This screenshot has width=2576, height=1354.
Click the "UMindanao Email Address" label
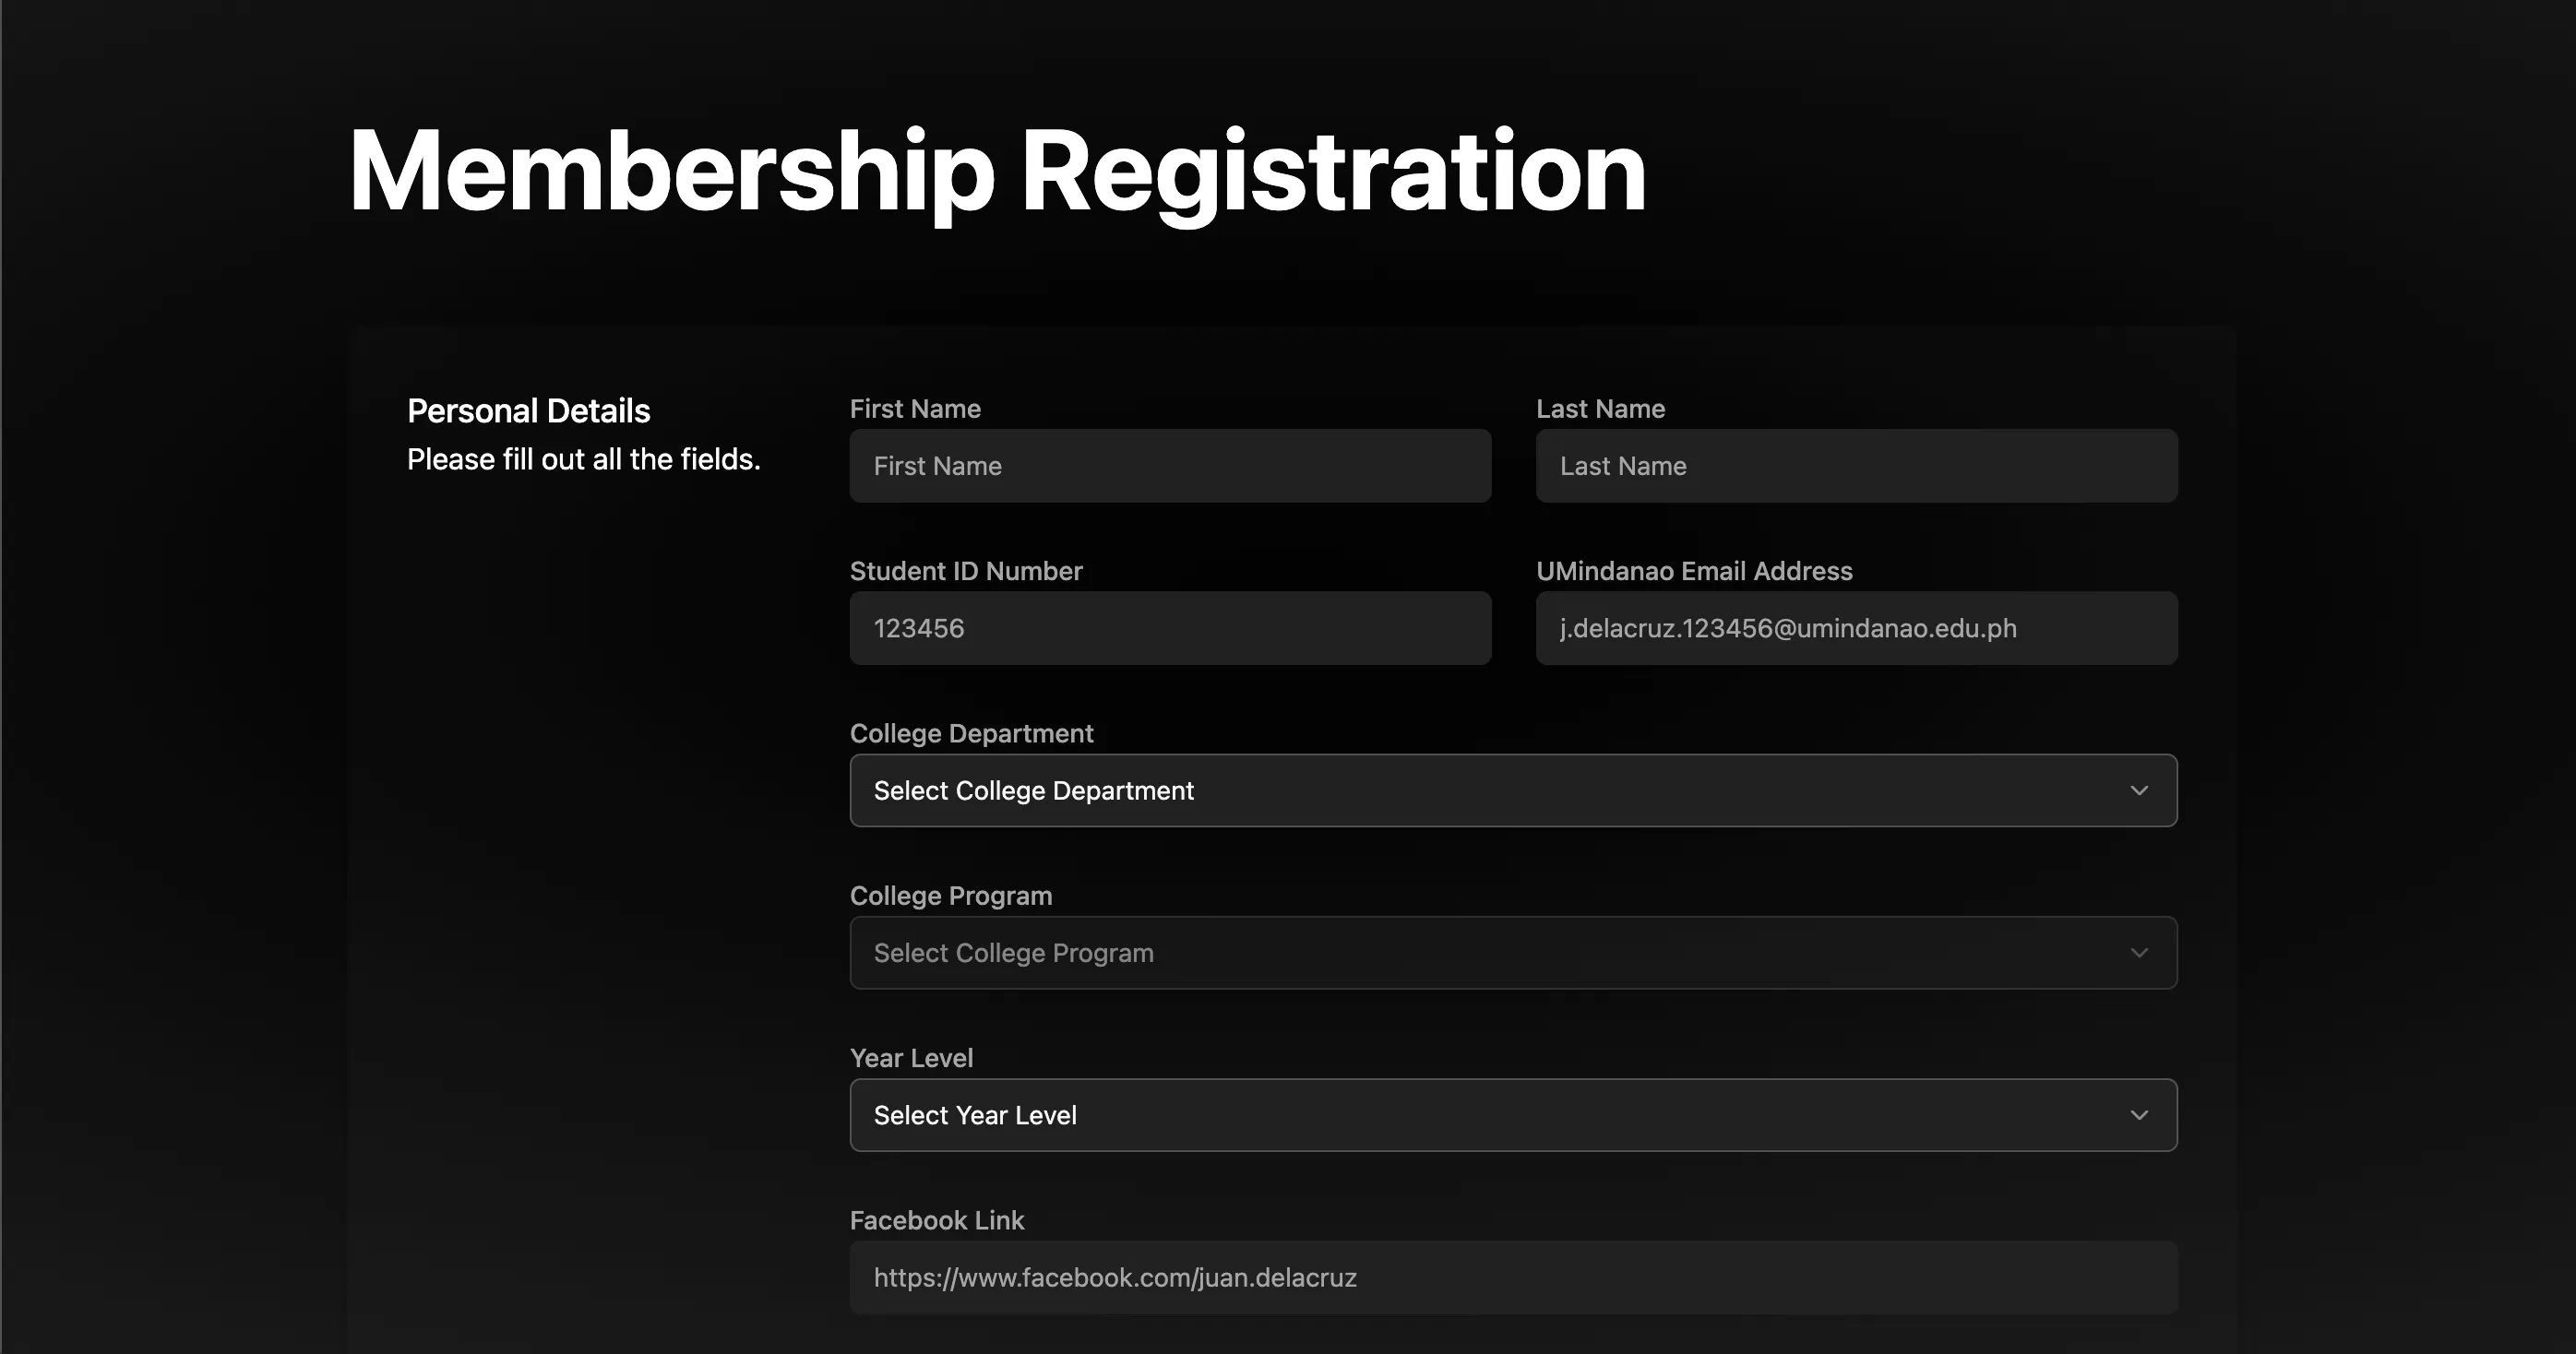[x=1694, y=571]
